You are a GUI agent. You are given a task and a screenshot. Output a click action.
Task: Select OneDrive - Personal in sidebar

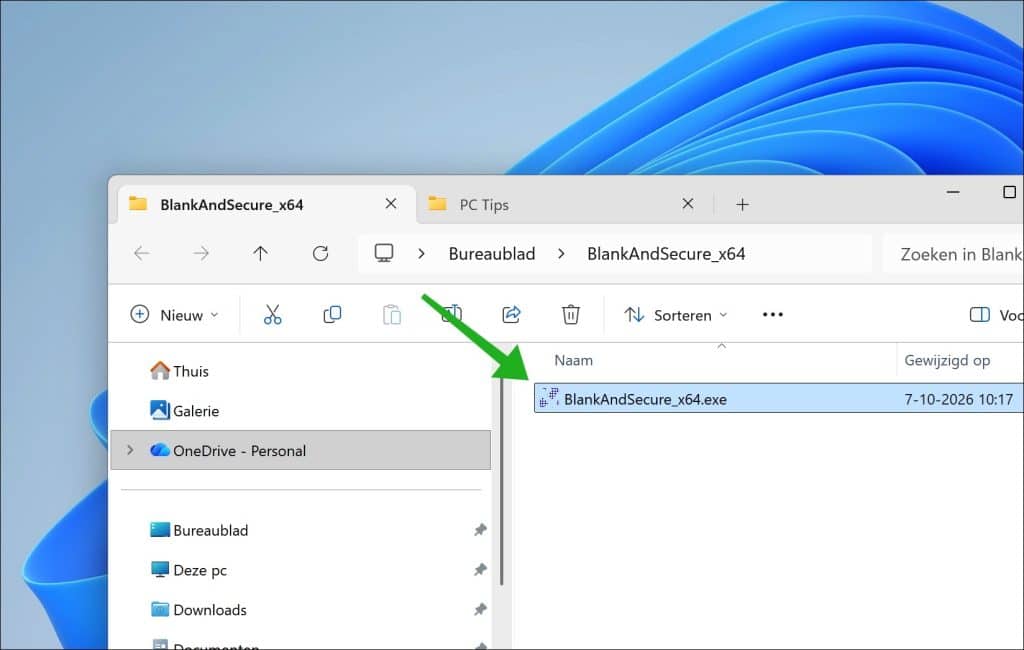300,450
